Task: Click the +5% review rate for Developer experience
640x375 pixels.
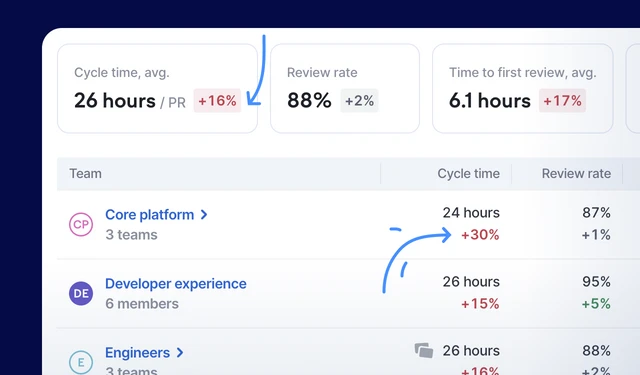Action: pyautogui.click(x=596, y=304)
